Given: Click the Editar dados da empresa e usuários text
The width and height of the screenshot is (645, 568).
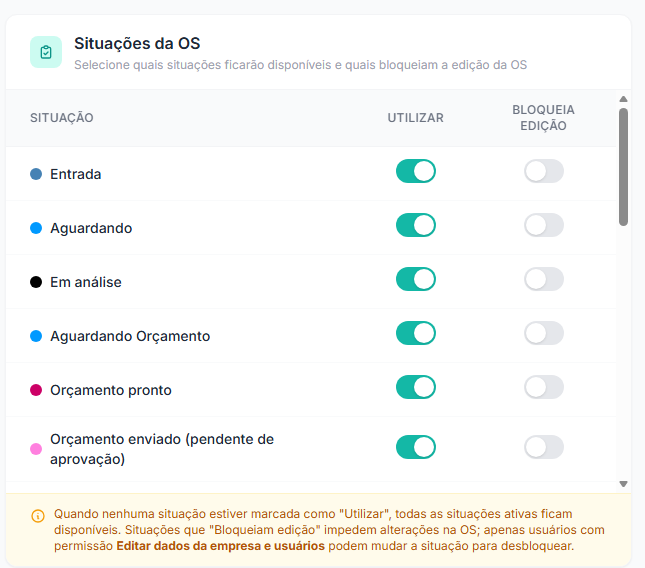Looking at the screenshot, I should point(220,546).
